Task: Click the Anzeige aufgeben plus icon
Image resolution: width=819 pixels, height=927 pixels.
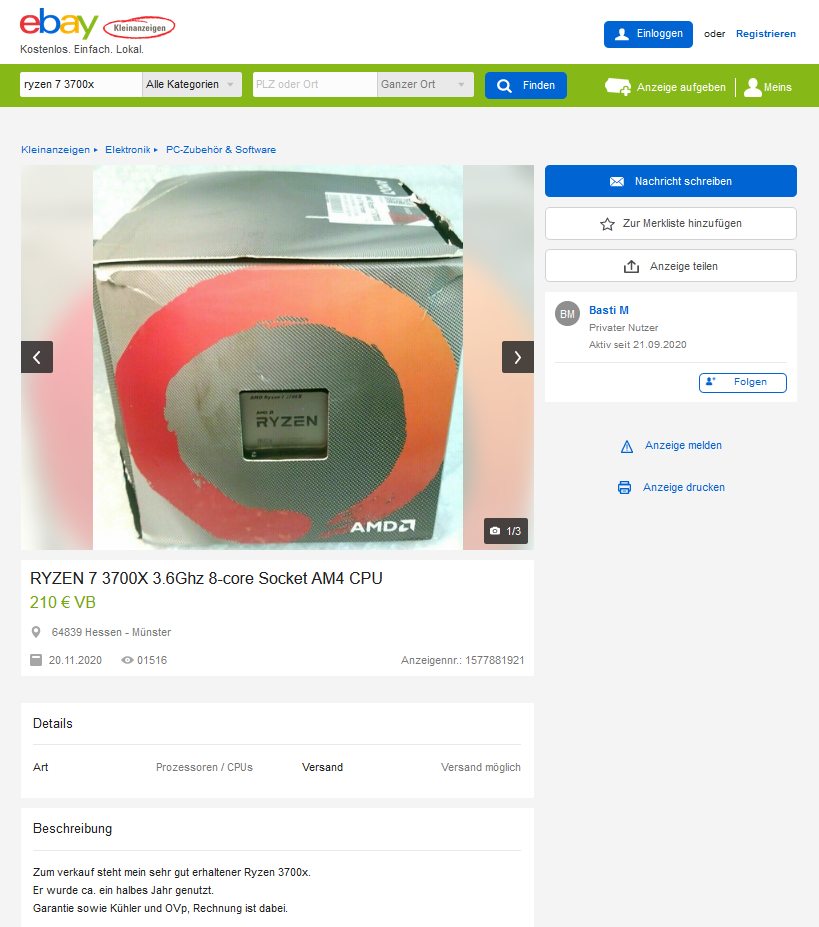Action: (x=618, y=87)
